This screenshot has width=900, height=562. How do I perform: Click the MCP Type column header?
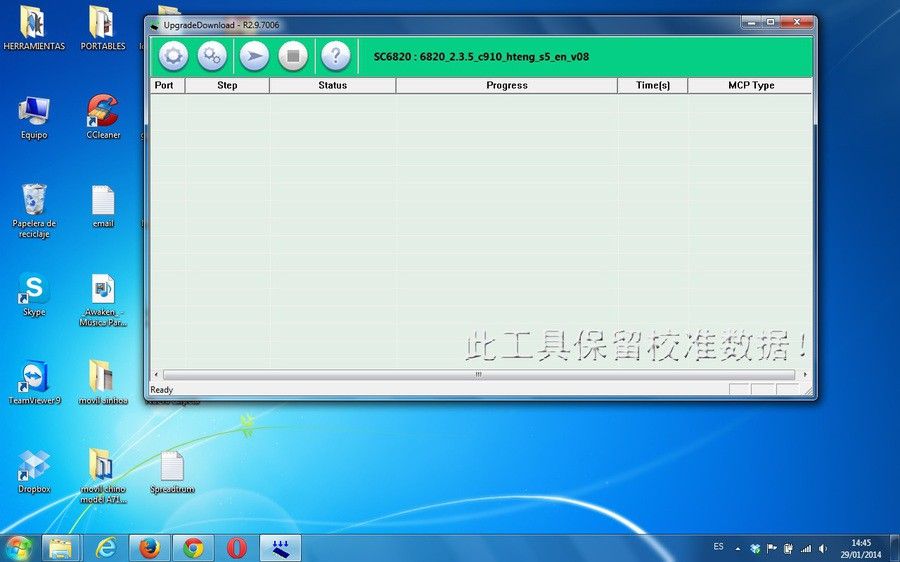click(751, 85)
